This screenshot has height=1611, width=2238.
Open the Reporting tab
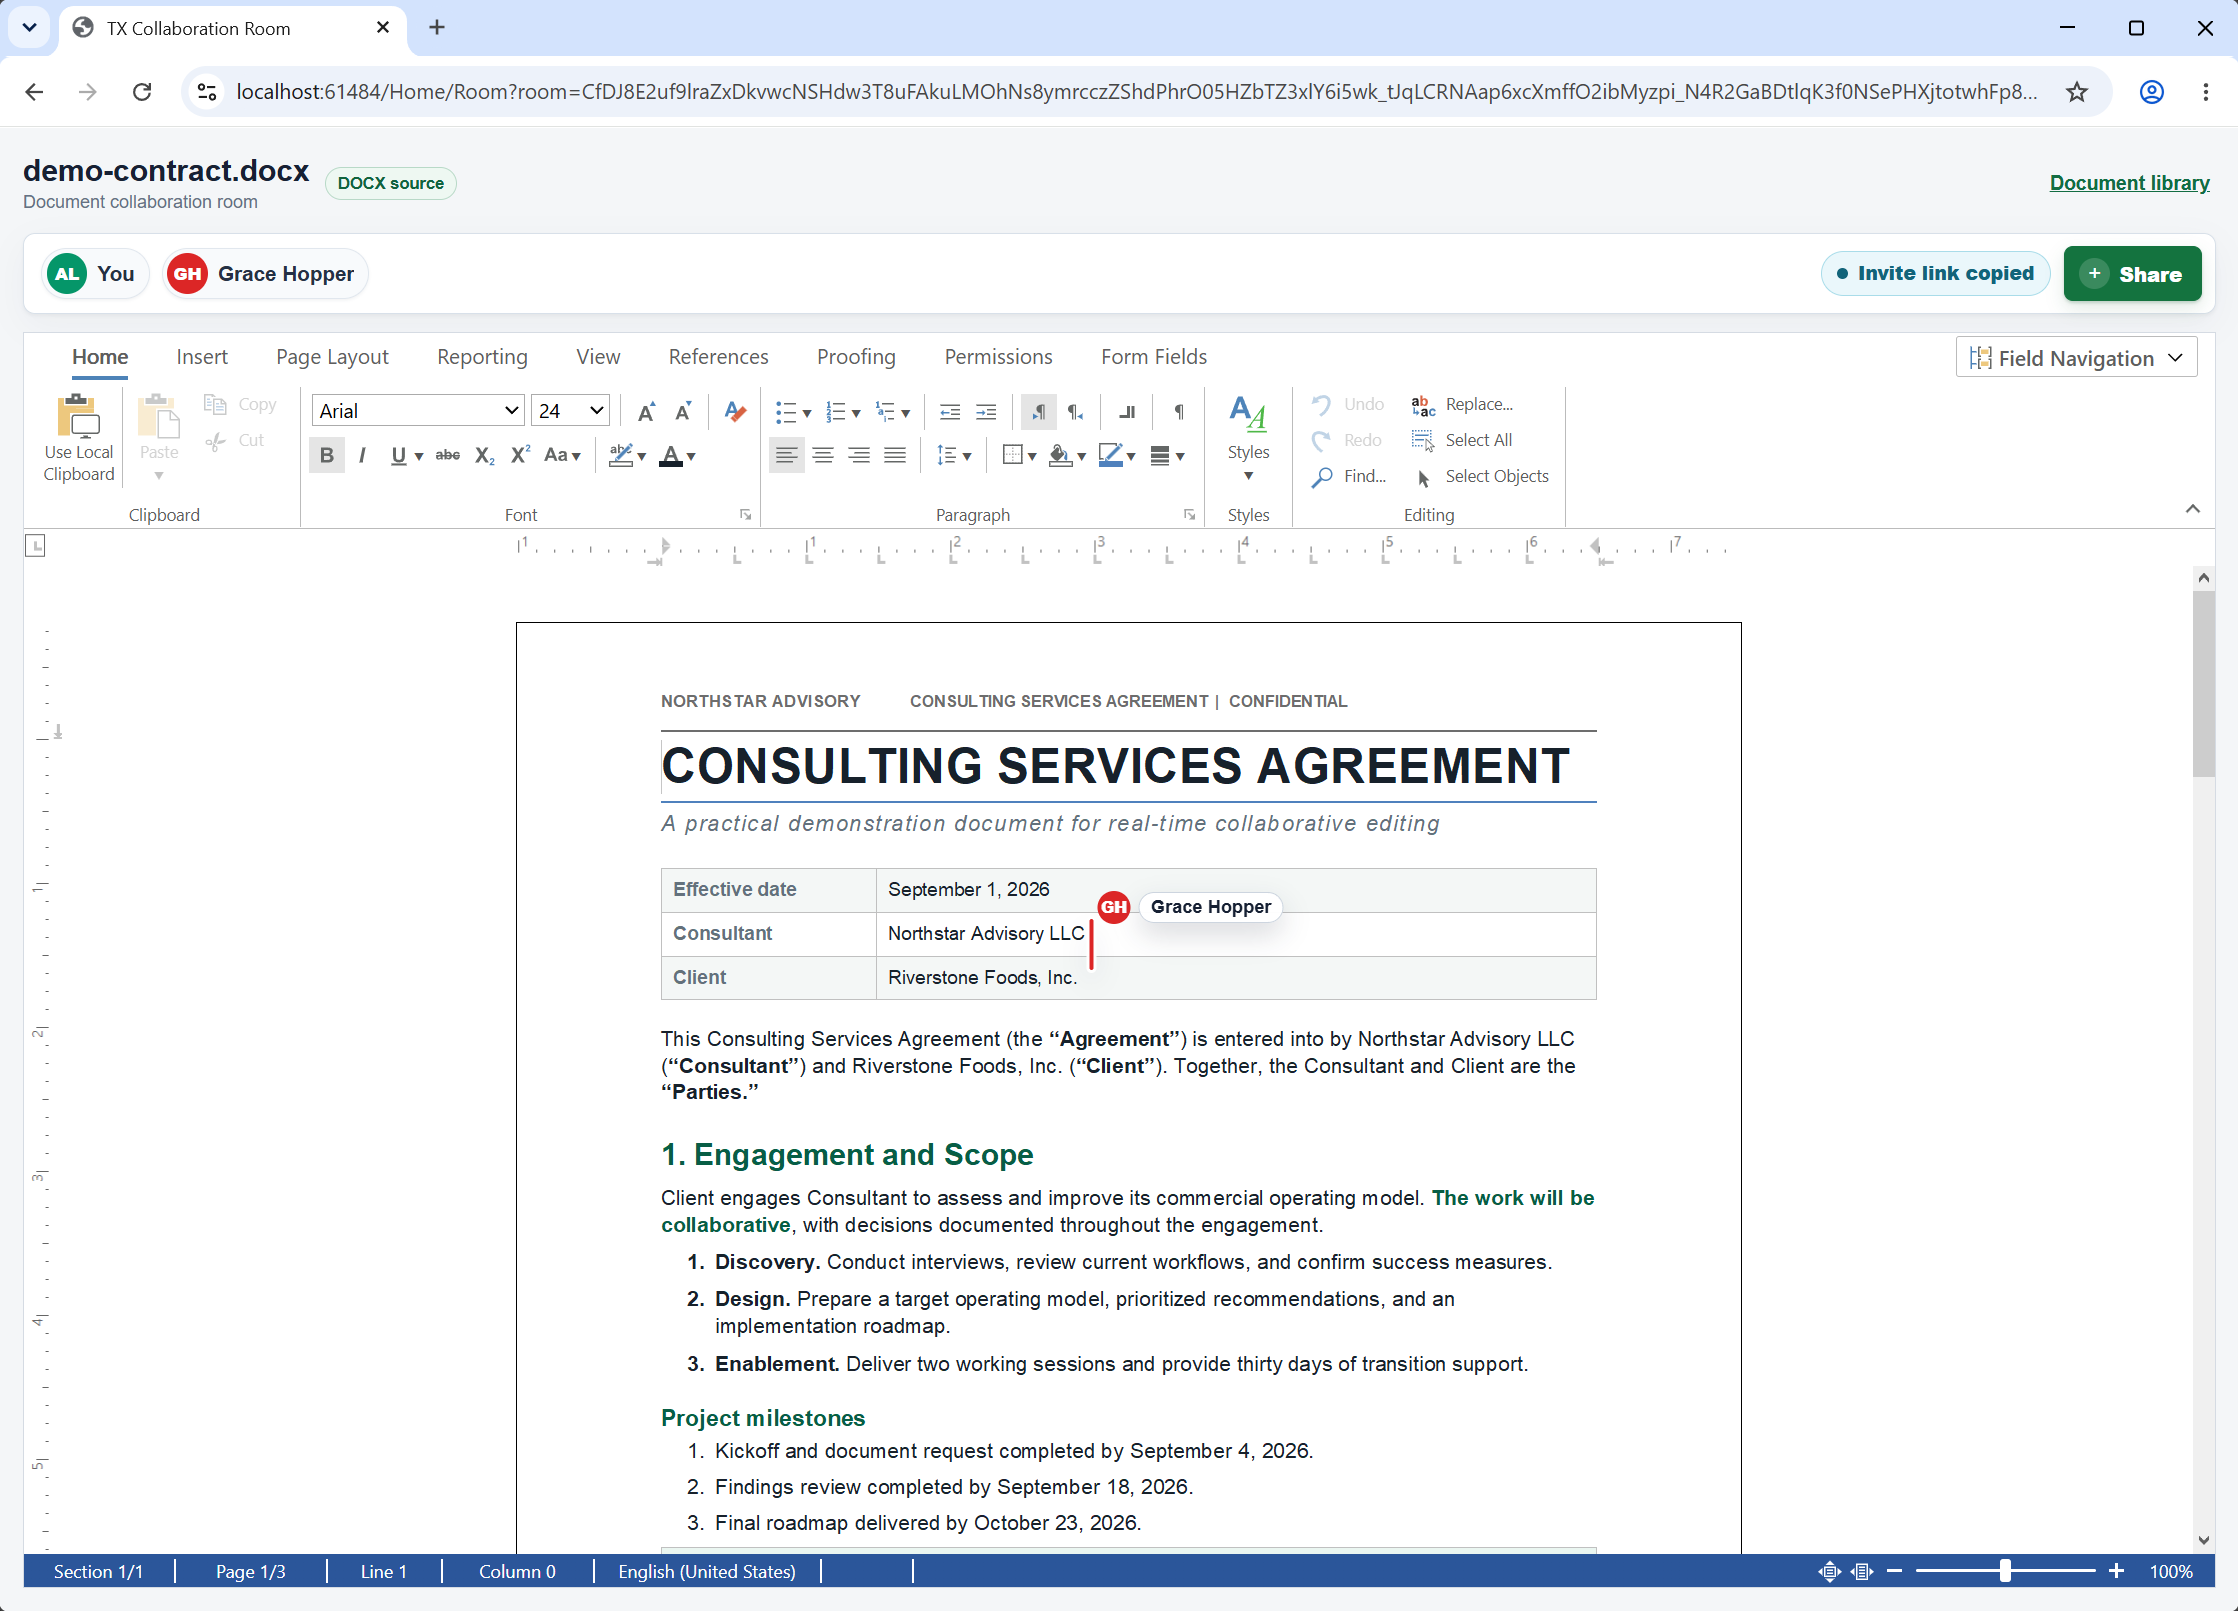click(482, 357)
